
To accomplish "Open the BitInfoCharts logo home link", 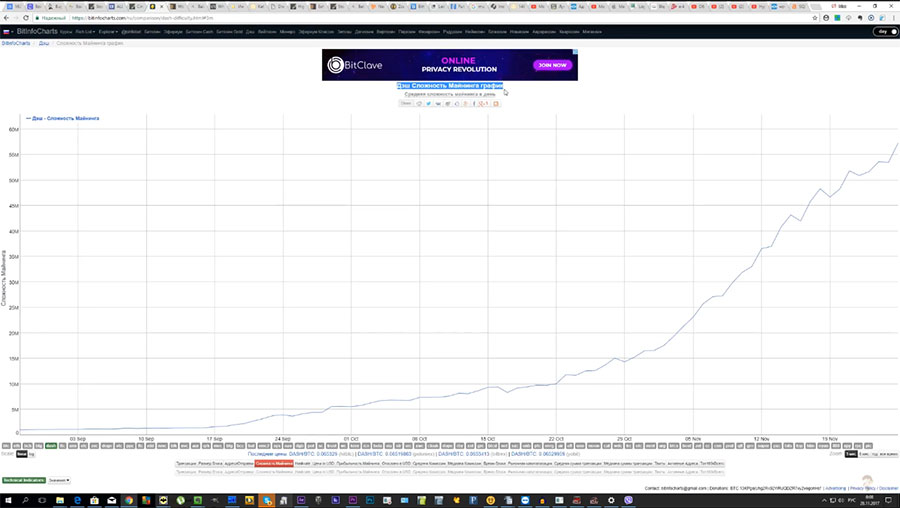I will click(x=37, y=32).
